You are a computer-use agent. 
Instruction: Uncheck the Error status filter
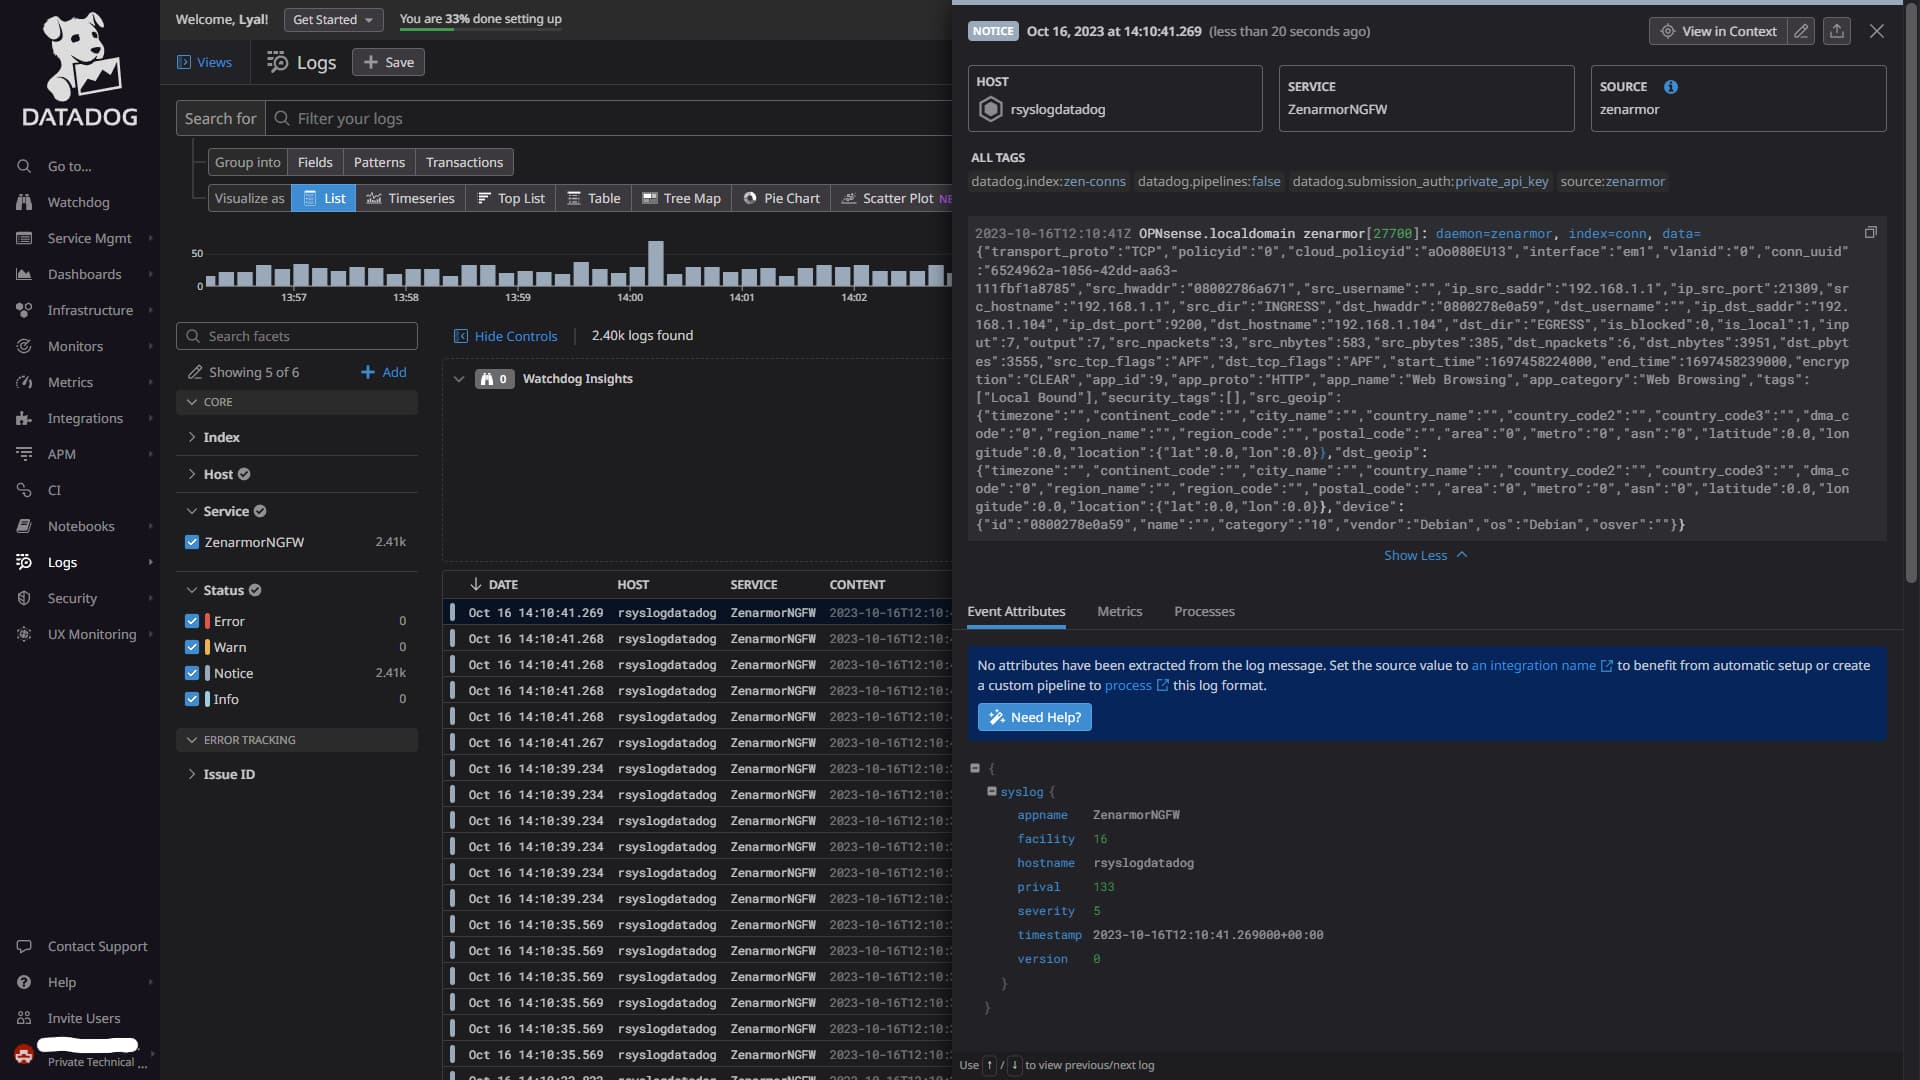[192, 621]
